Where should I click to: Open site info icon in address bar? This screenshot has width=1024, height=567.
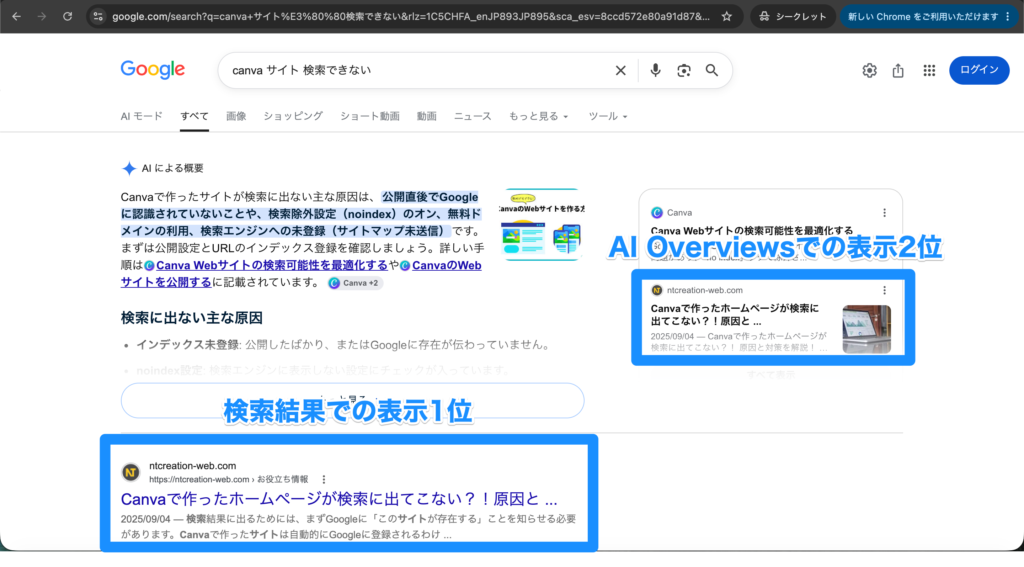tap(98, 16)
